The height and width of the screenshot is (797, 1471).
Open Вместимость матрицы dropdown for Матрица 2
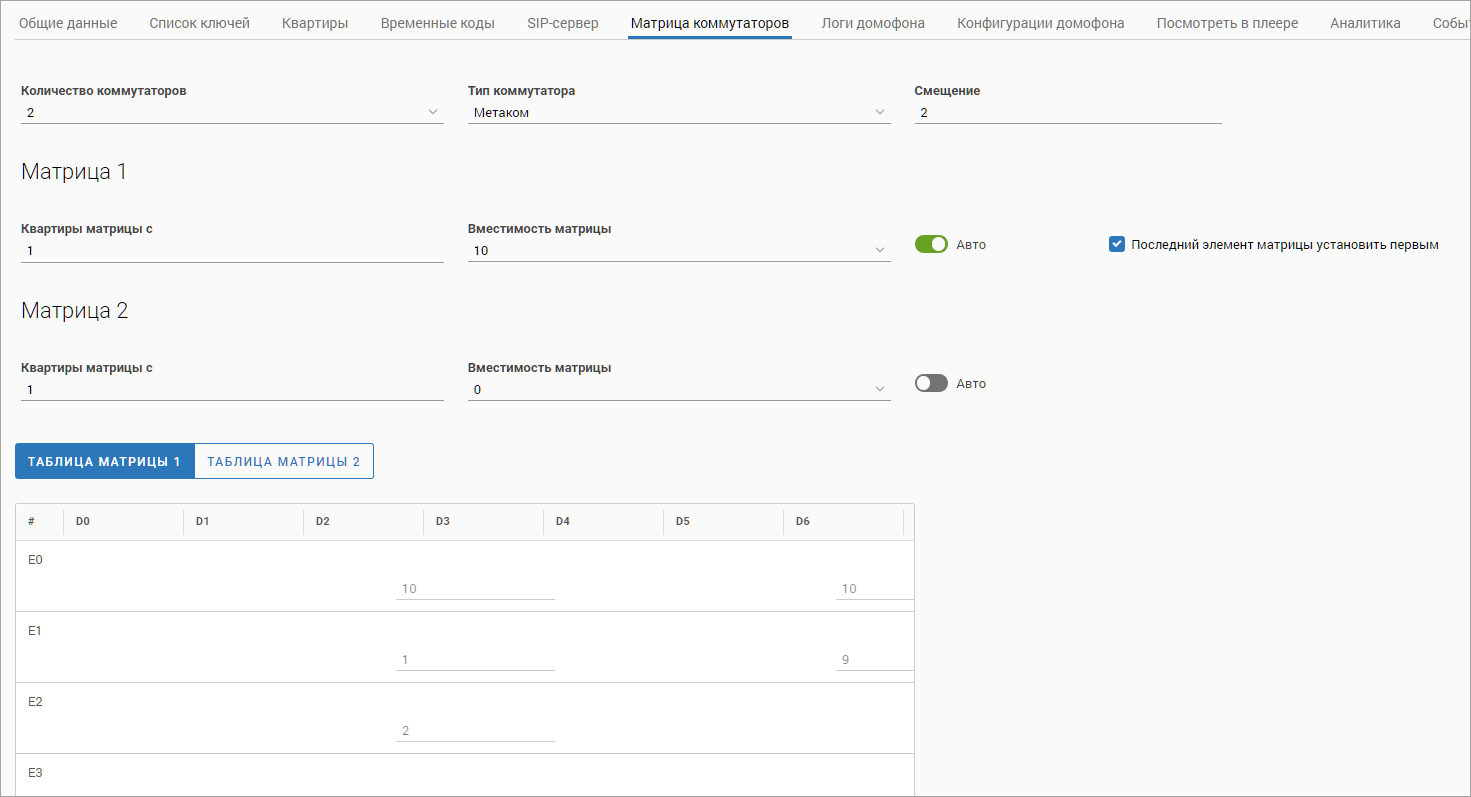pyautogui.click(x=678, y=390)
